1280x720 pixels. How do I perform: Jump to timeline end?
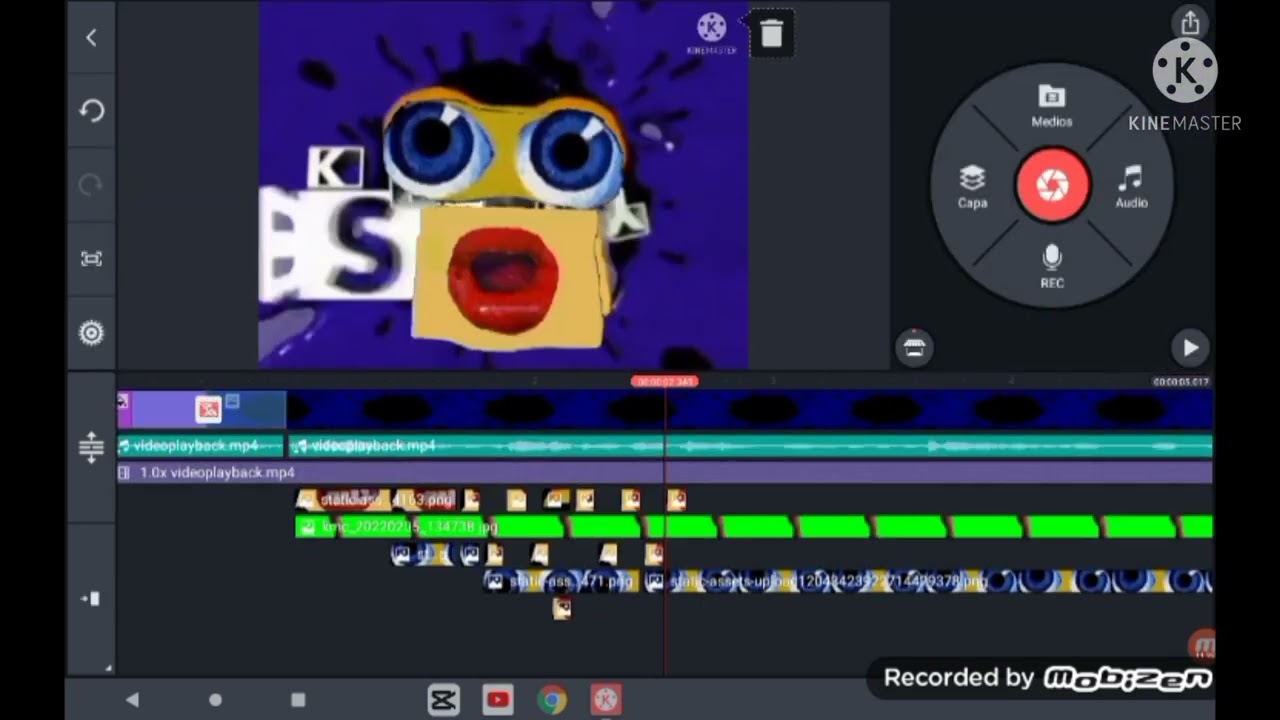point(91,598)
